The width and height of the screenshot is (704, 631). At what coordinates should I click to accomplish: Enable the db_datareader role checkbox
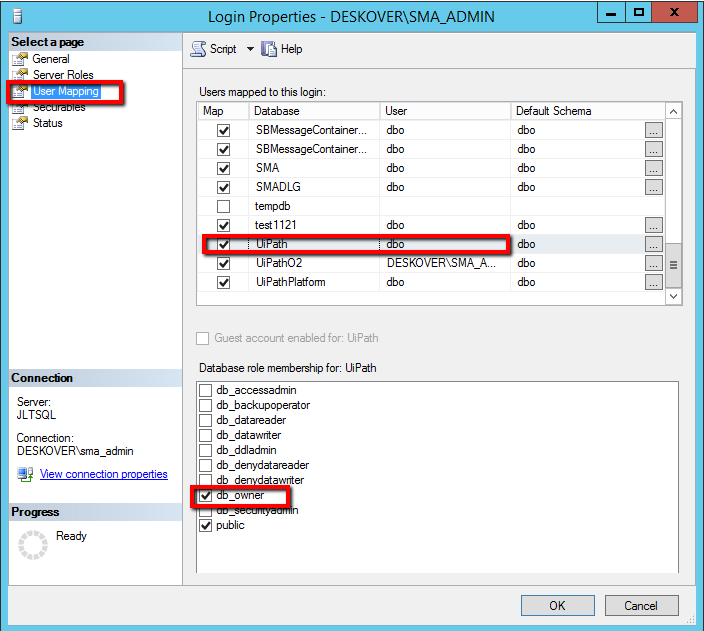(206, 420)
